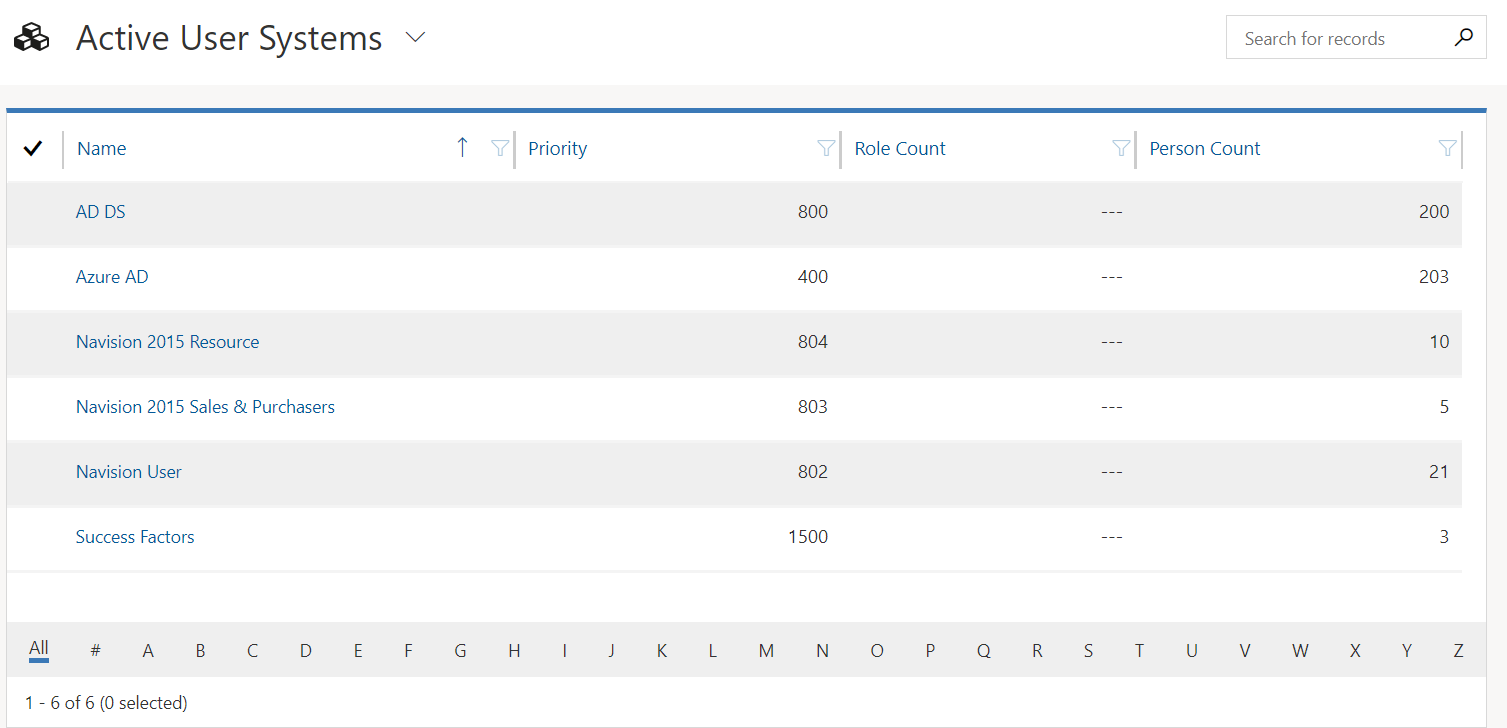Filter records by letter S
This screenshot has height=728, width=1507.
tap(1088, 651)
